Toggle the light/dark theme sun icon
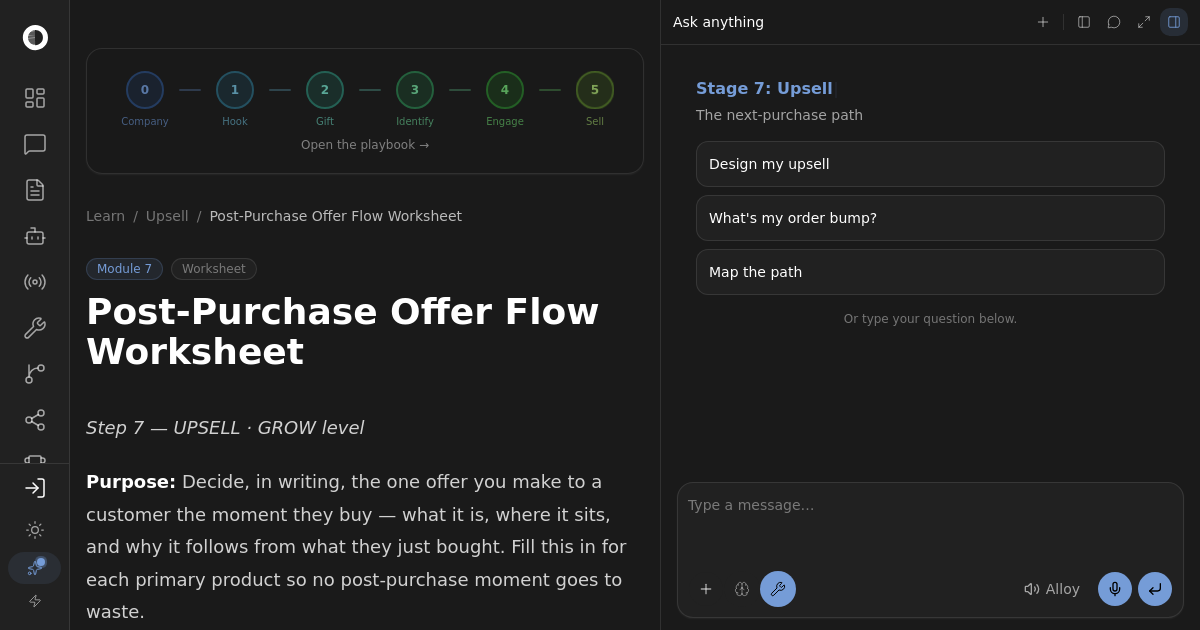Image resolution: width=1200 pixels, height=630 pixels. click(35, 530)
